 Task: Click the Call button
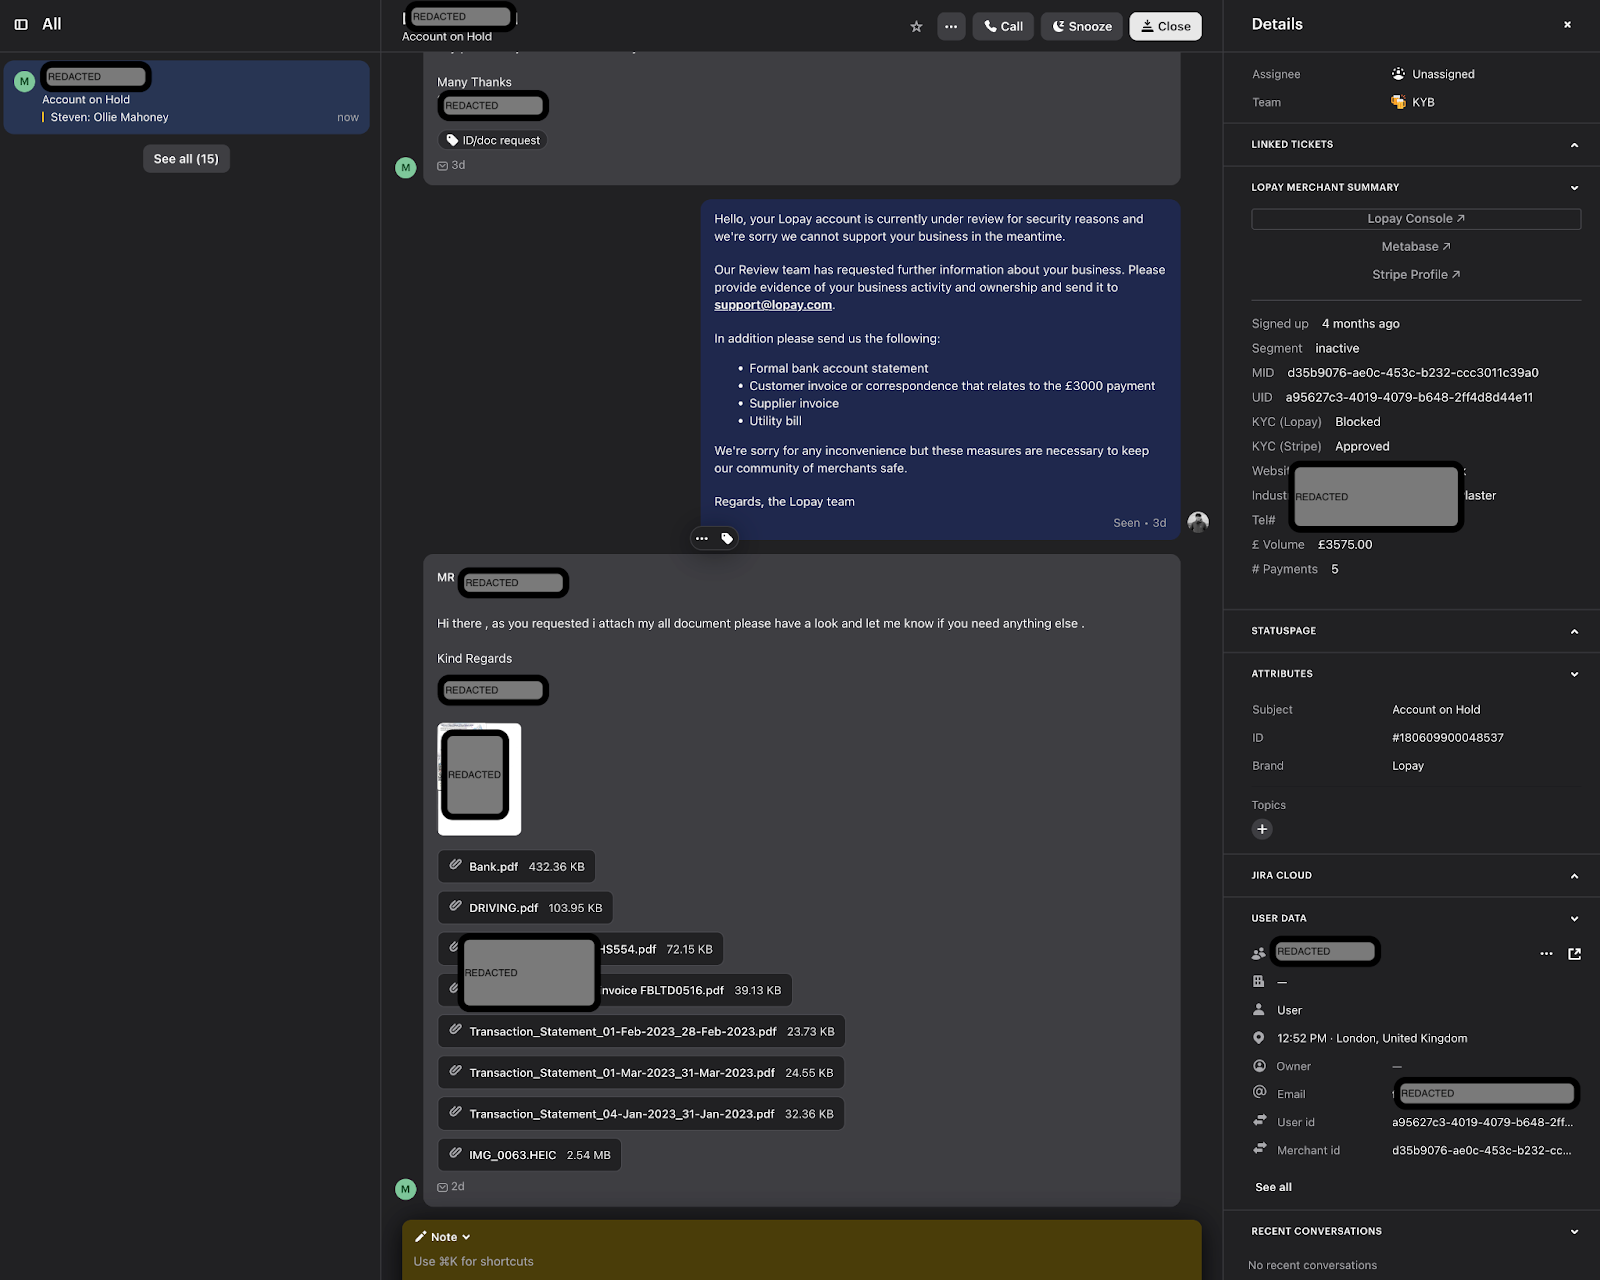[x=1003, y=27]
